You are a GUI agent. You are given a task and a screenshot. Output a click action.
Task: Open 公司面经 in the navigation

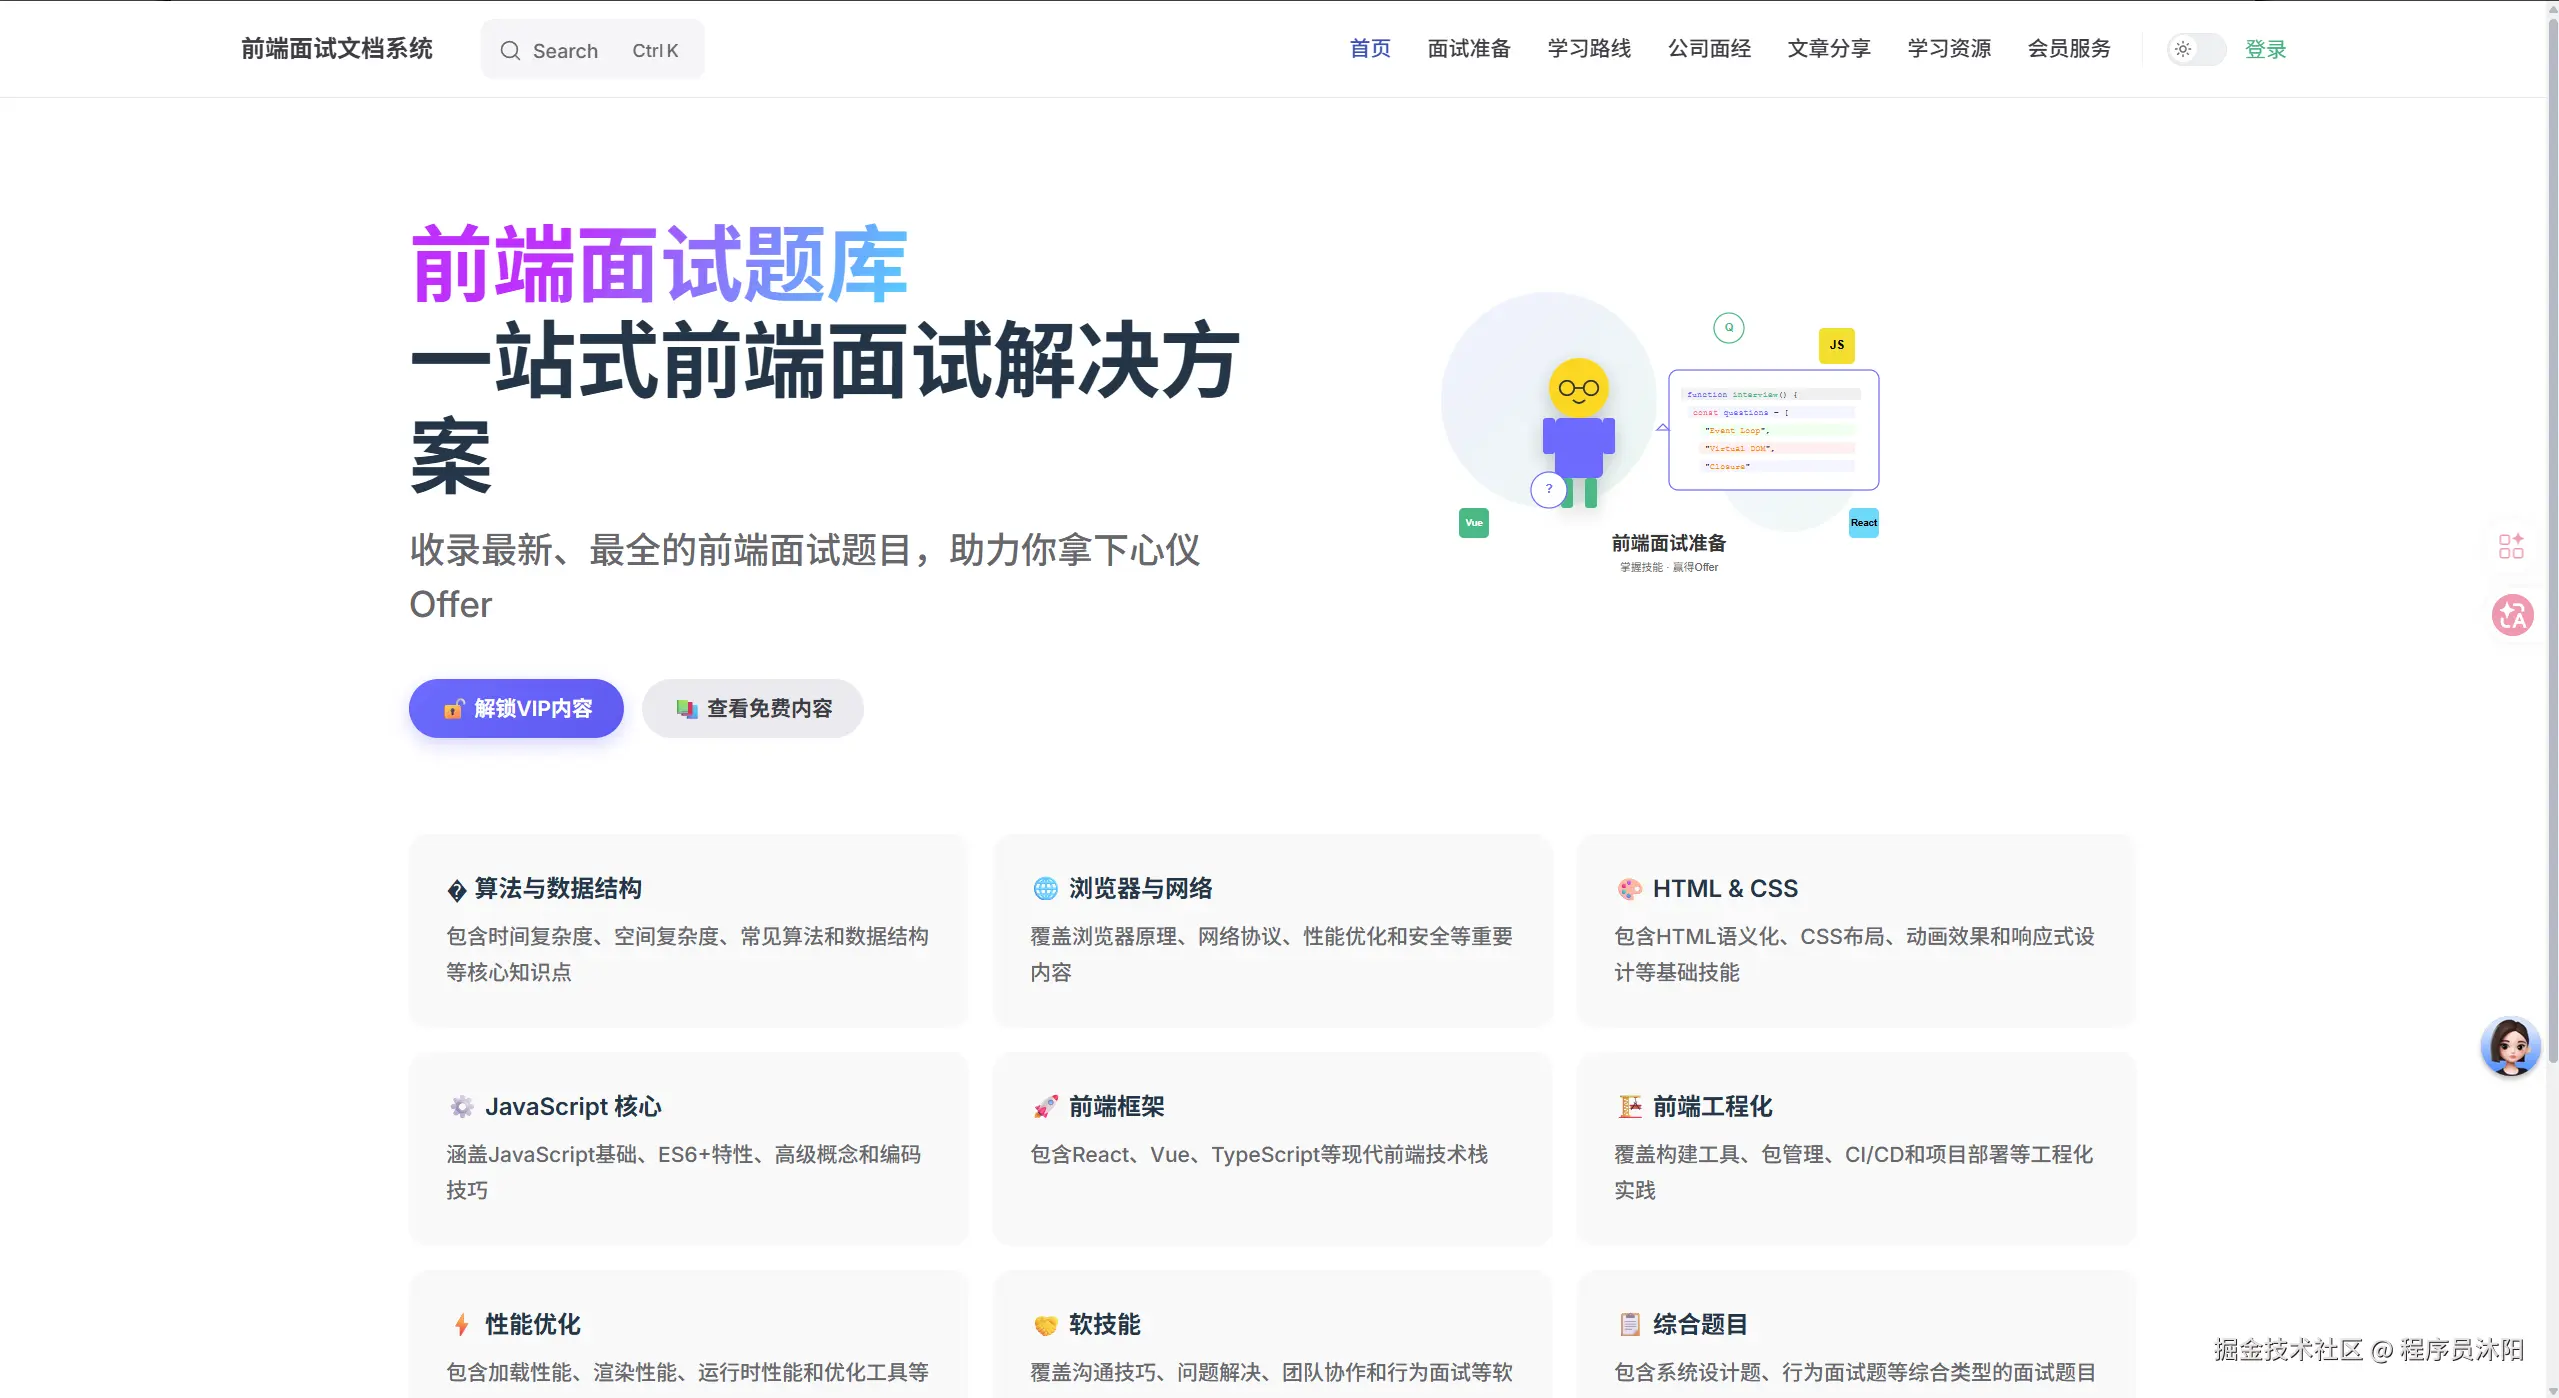(1708, 49)
